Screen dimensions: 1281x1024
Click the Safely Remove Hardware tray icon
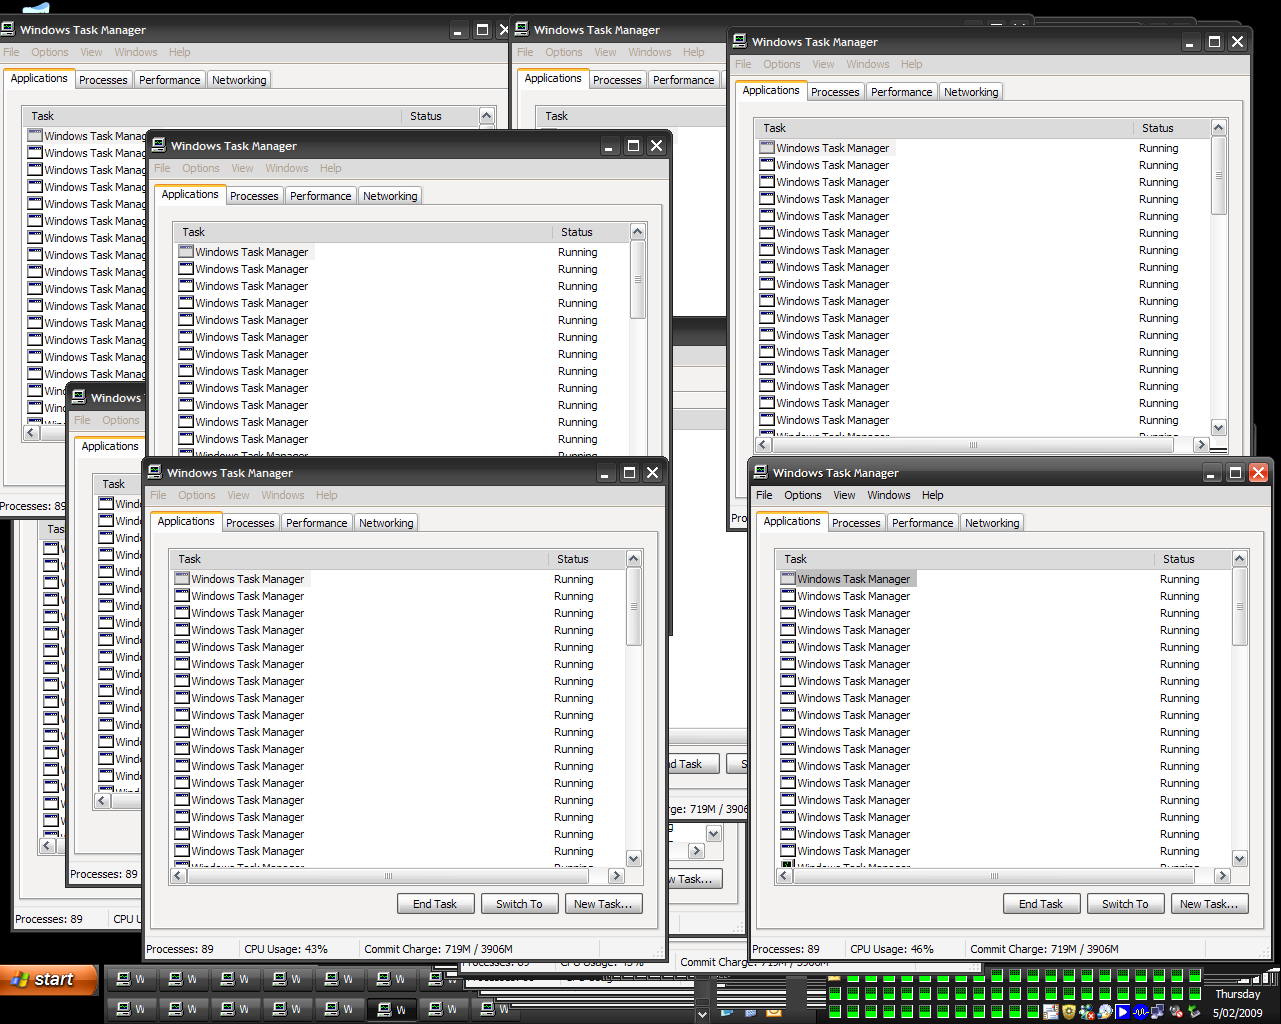(1194, 1012)
